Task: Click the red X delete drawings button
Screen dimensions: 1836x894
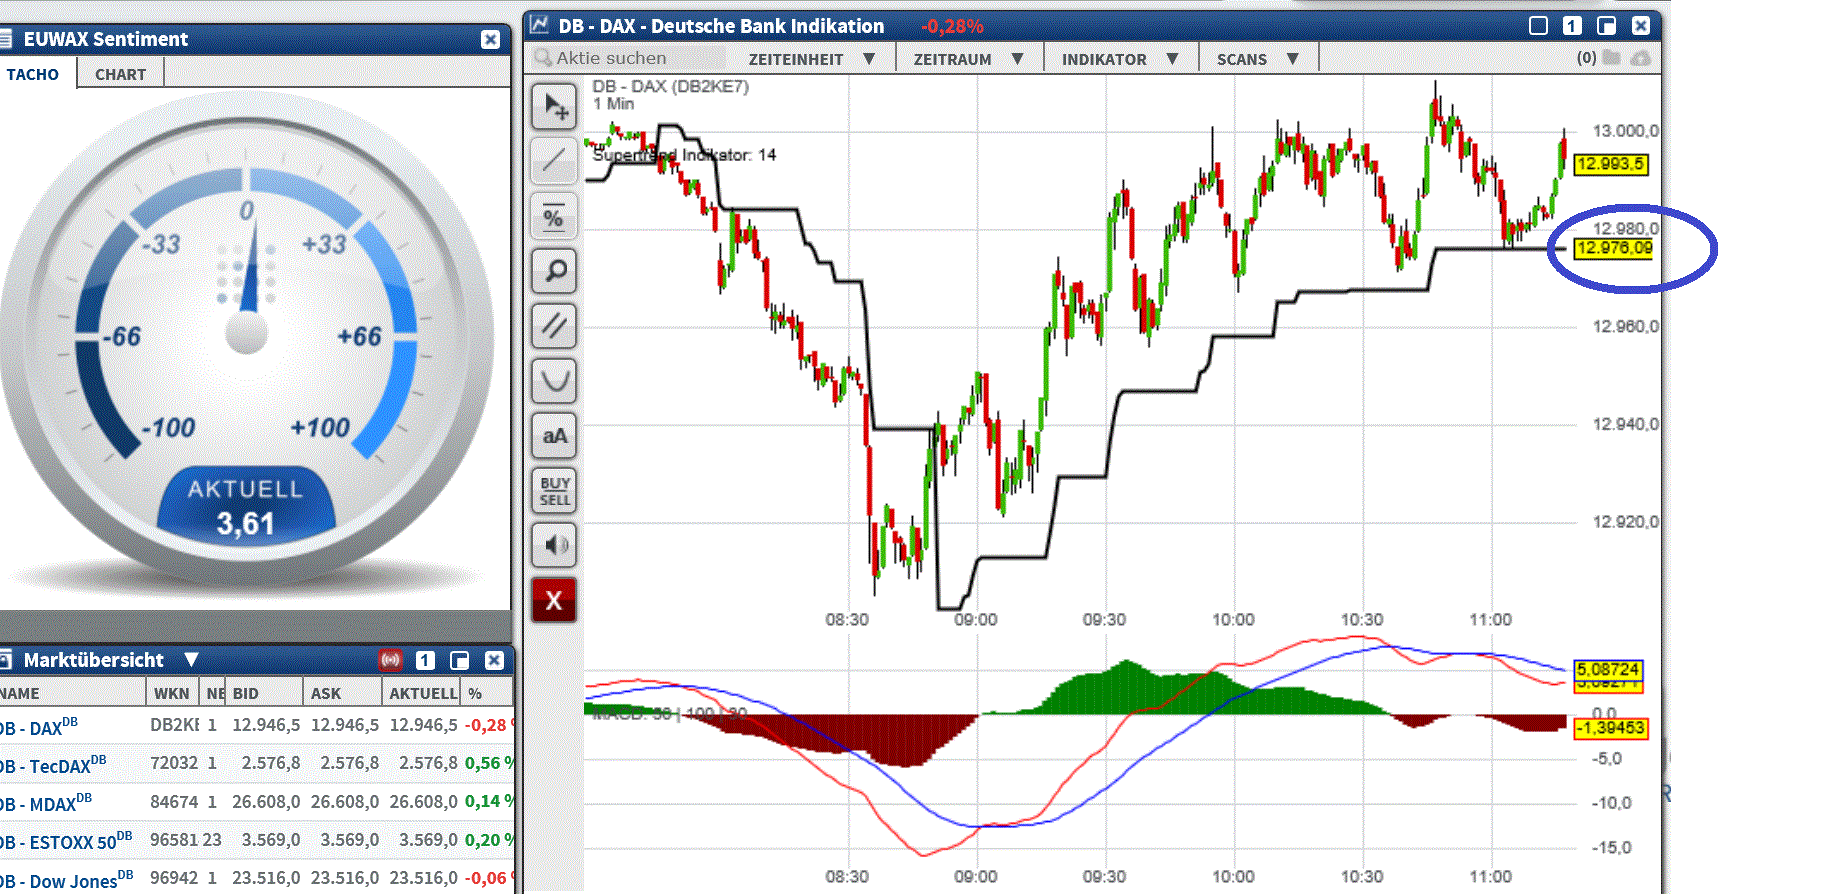Action: pos(554,601)
